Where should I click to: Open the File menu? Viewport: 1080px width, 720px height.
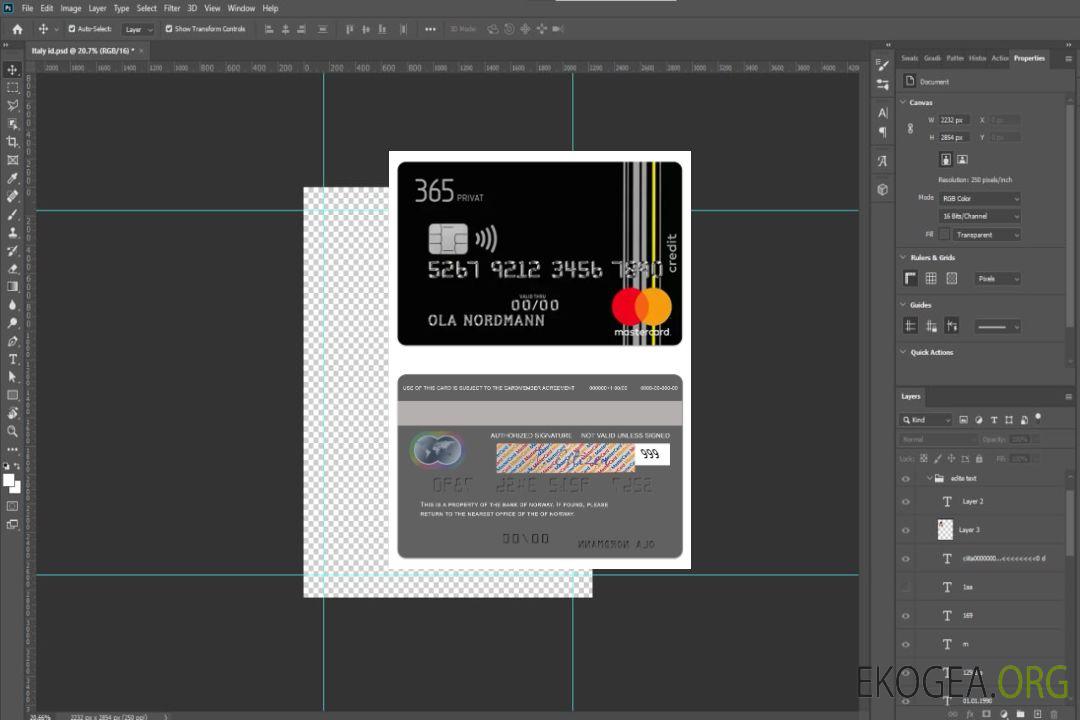click(x=28, y=8)
